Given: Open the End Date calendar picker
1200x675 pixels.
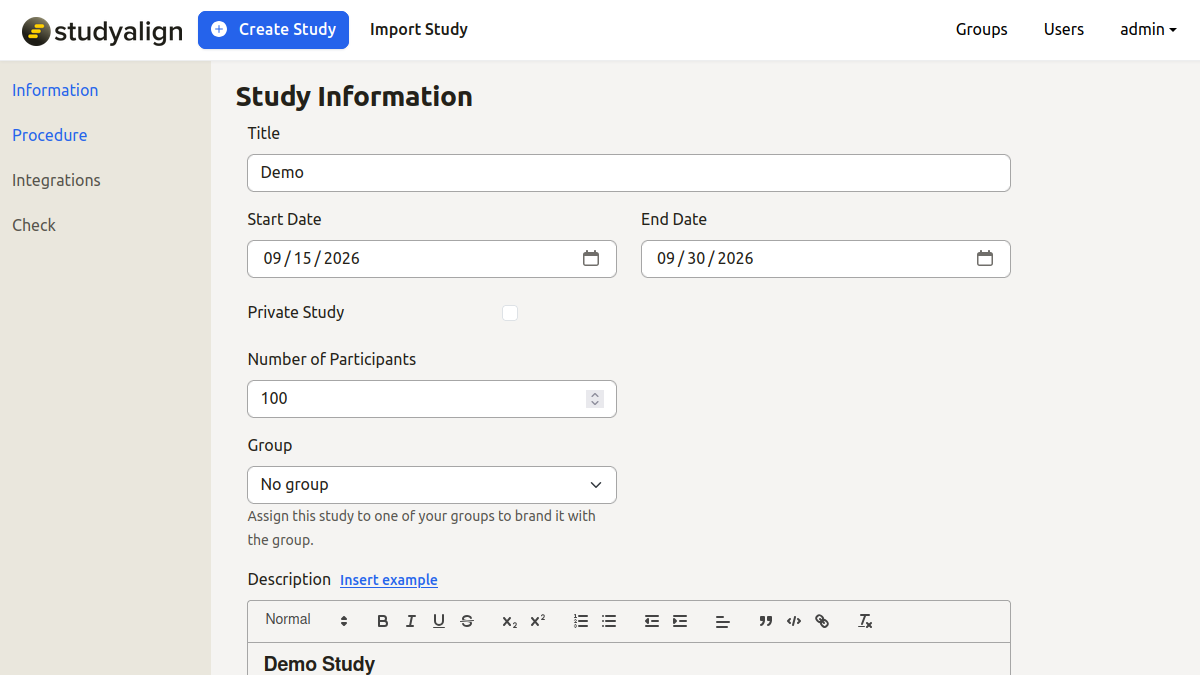Looking at the screenshot, I should click(x=985, y=259).
